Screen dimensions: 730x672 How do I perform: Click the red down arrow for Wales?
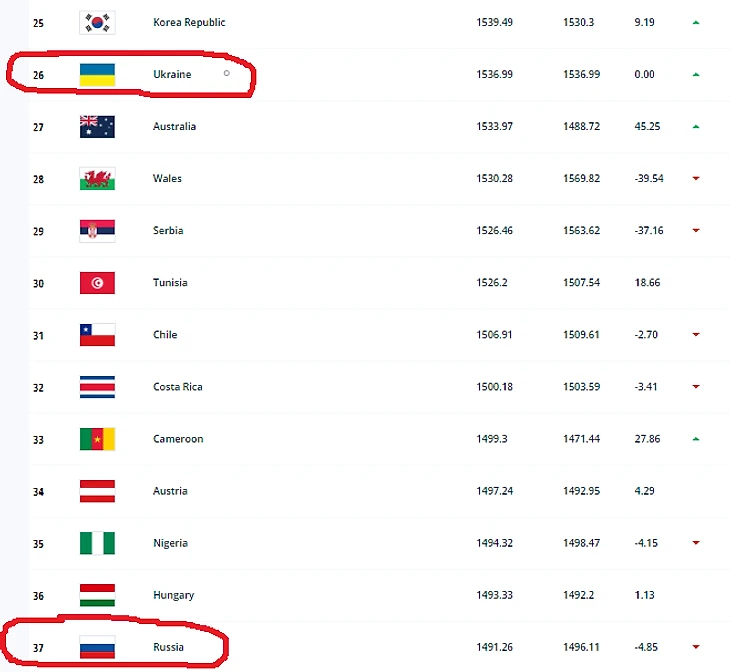[696, 178]
